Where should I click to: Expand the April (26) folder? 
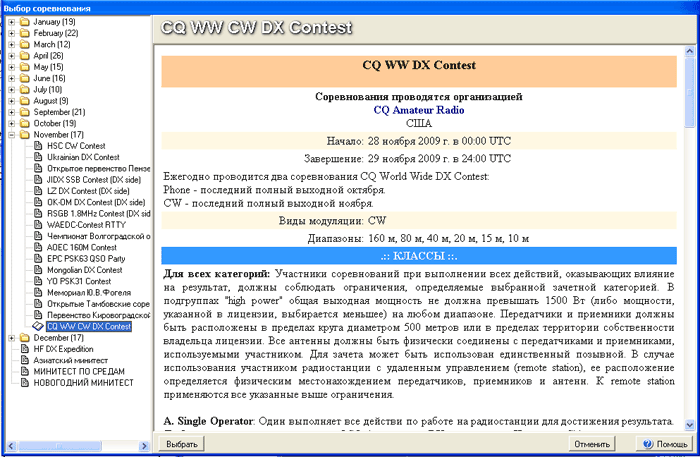12,56
